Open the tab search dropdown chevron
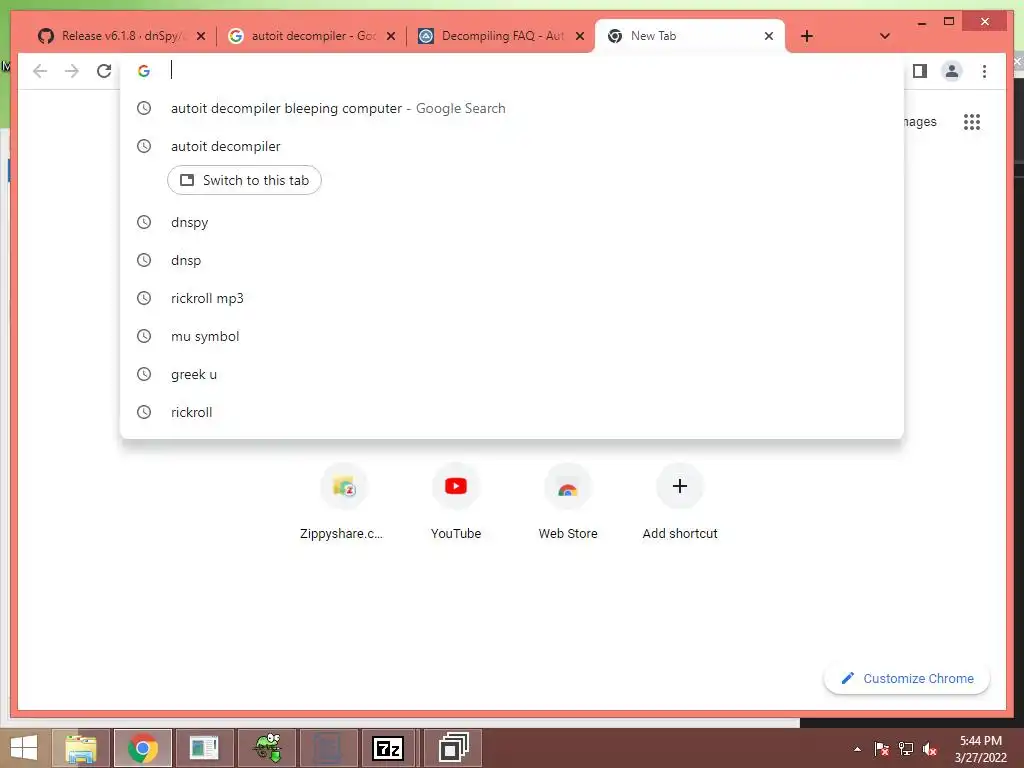This screenshot has width=1024, height=768. click(x=885, y=36)
